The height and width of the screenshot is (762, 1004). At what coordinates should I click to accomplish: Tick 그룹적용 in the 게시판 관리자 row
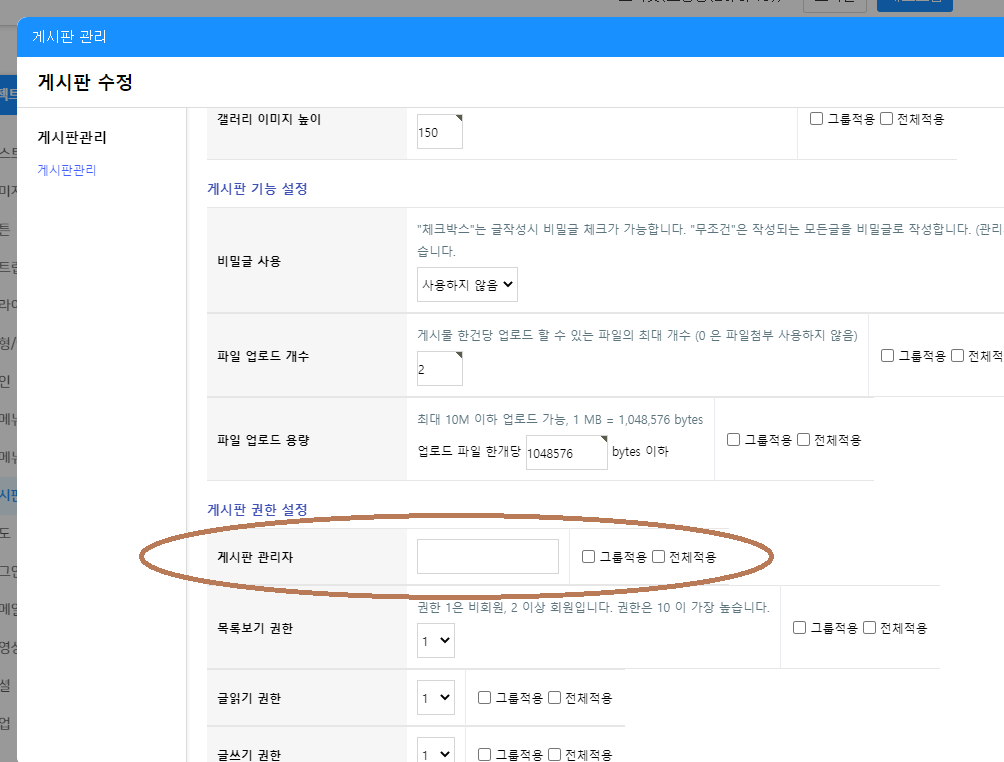[x=589, y=557]
